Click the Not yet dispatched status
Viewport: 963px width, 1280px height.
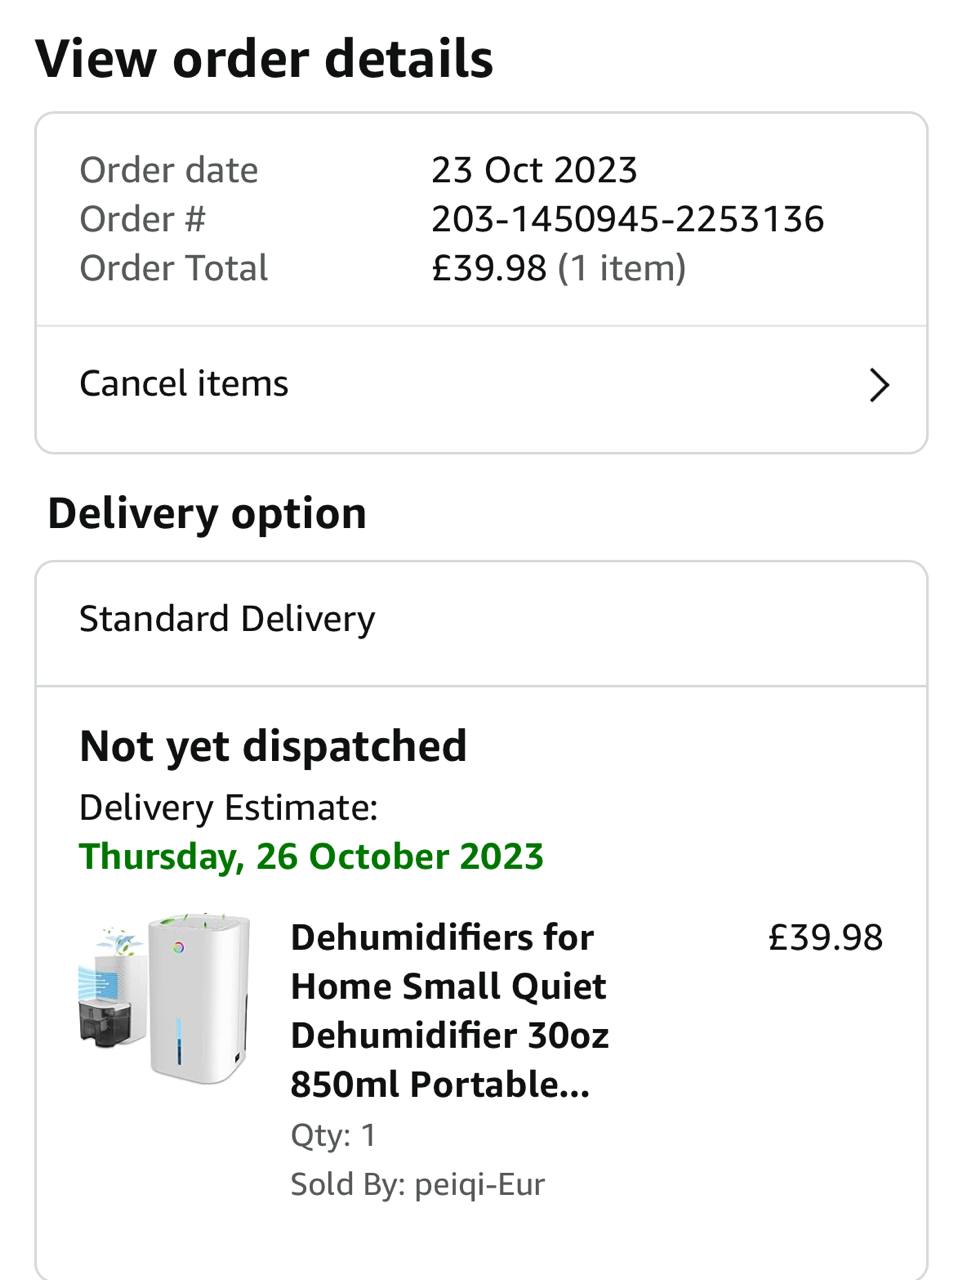(x=273, y=746)
